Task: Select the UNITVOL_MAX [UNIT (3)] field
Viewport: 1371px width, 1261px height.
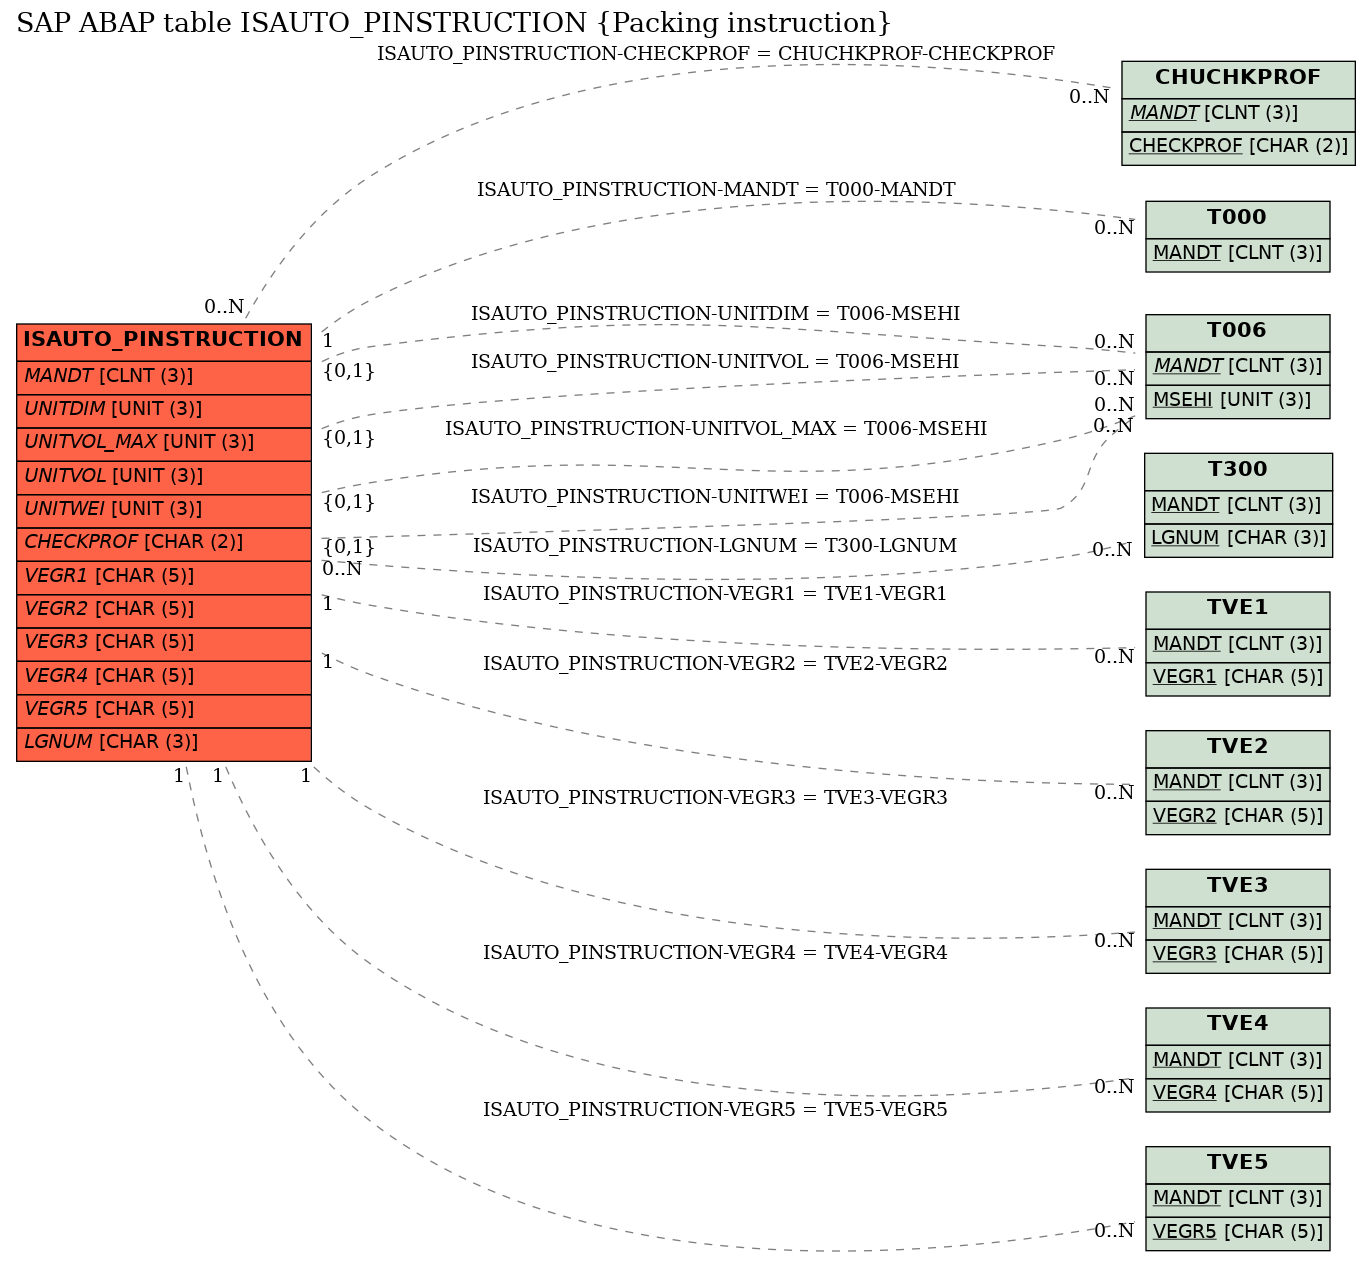Action: 164,443
